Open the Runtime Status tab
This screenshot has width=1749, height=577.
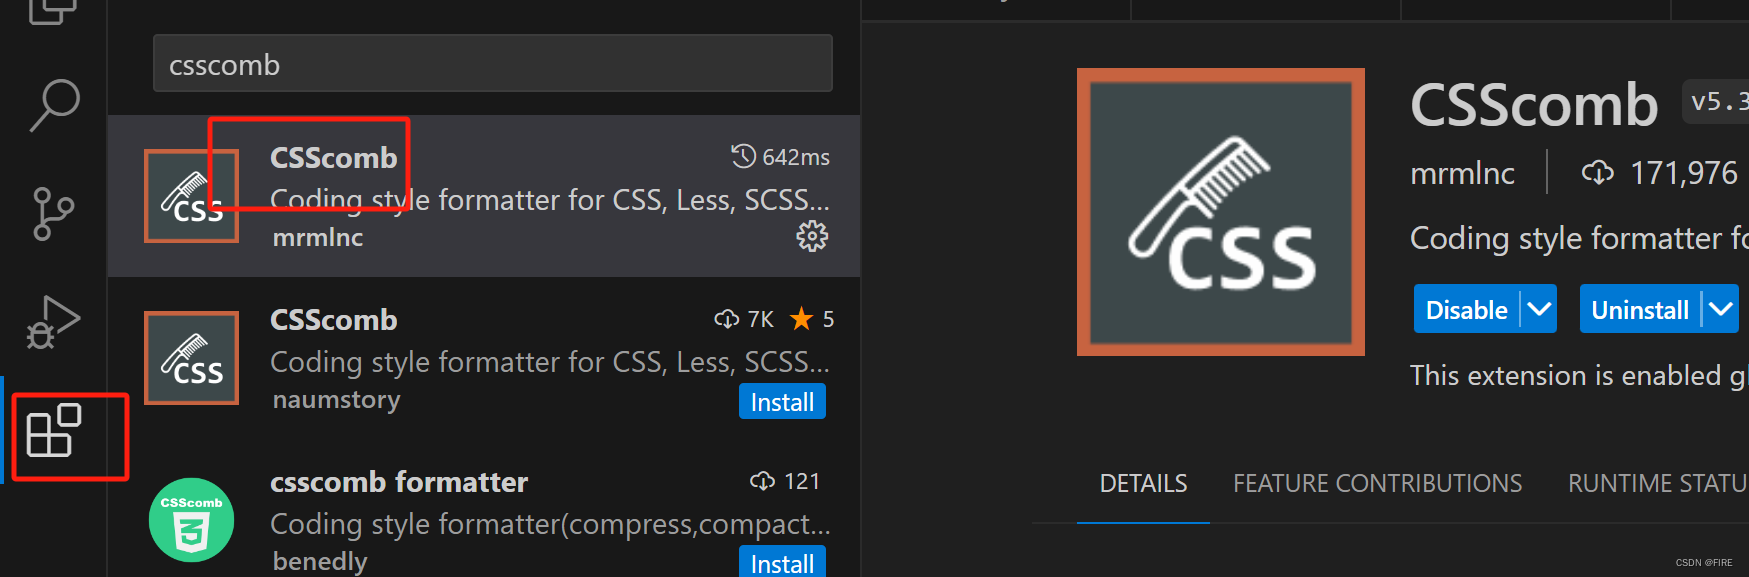pyautogui.click(x=1656, y=484)
